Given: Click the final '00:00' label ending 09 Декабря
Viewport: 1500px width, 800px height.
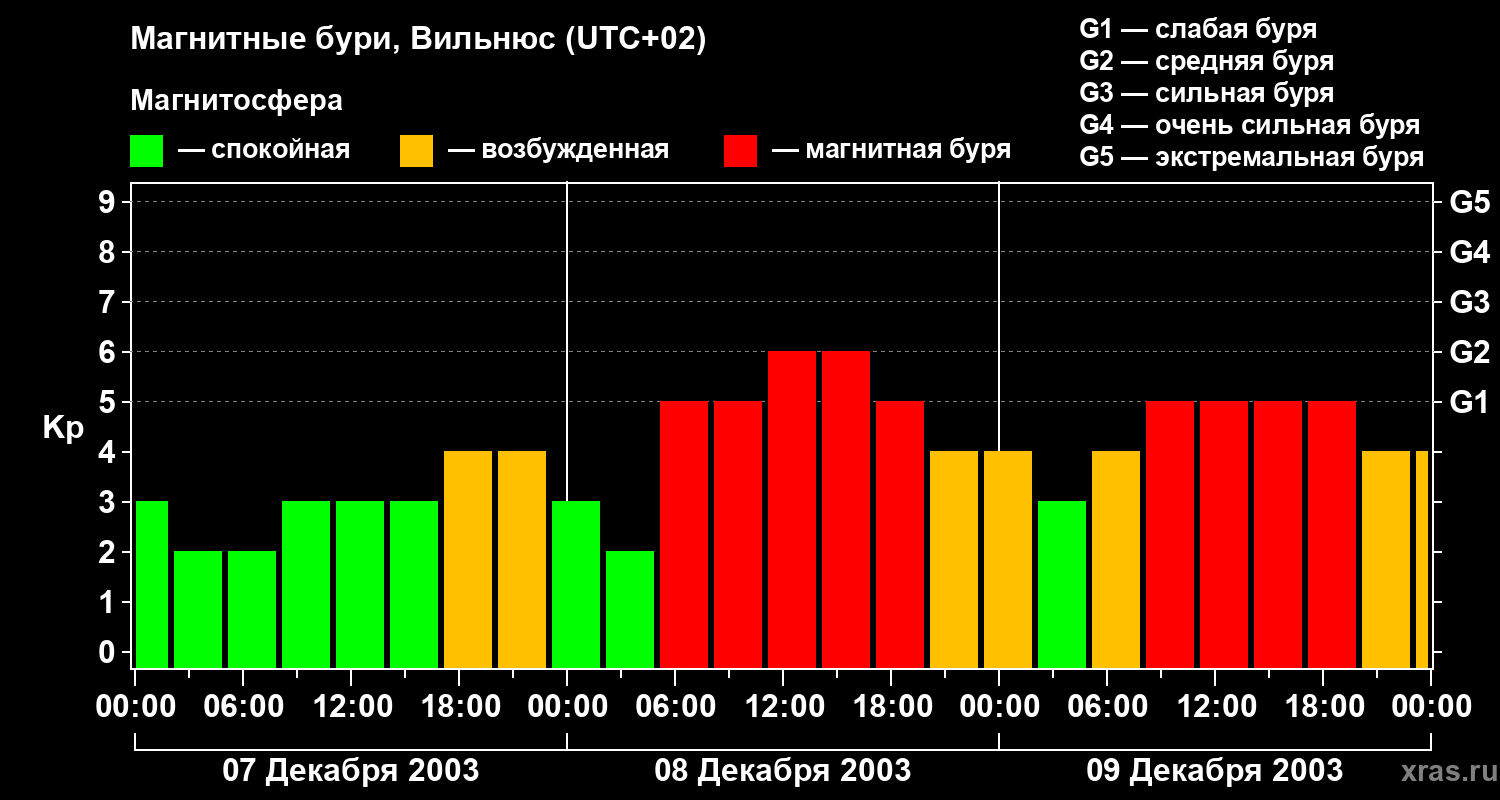Looking at the screenshot, I should (x=1431, y=706).
